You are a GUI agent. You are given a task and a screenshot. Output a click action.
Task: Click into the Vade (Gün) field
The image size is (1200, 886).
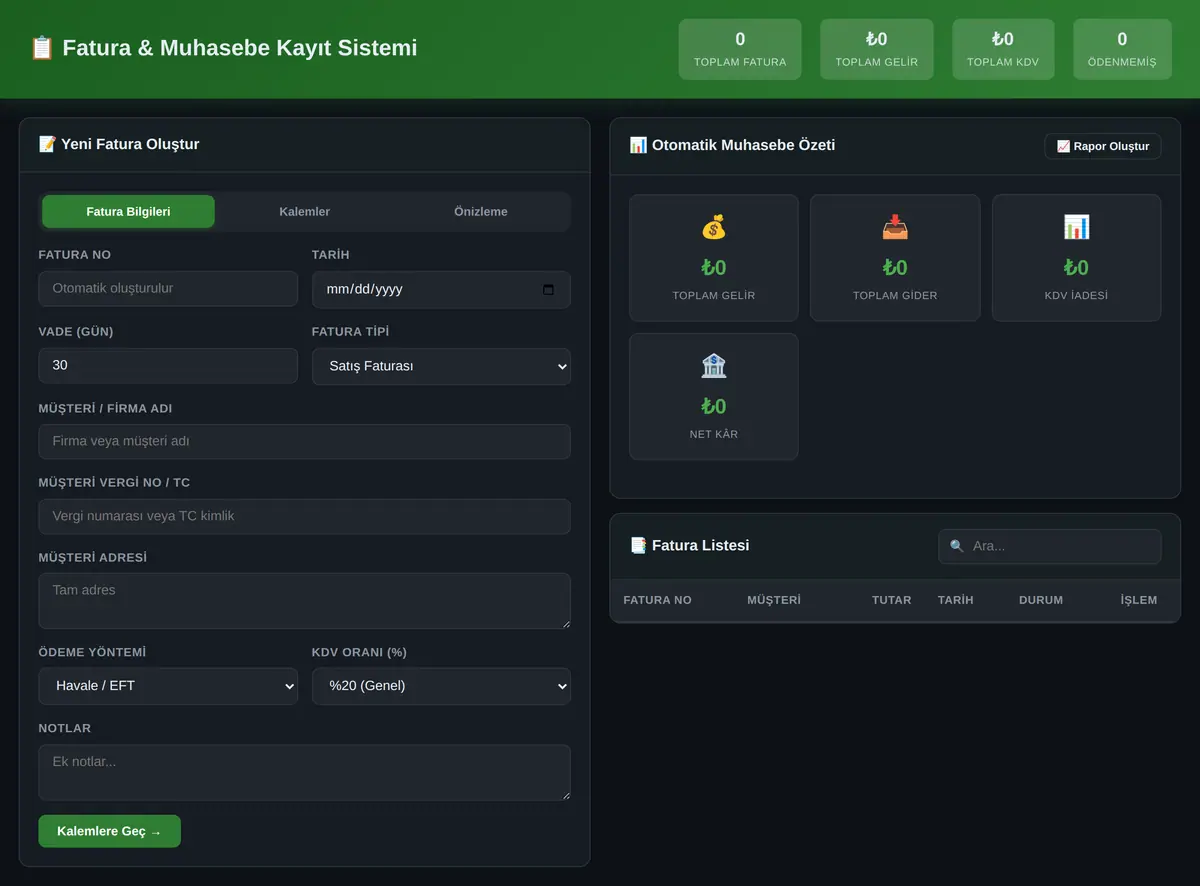168,366
